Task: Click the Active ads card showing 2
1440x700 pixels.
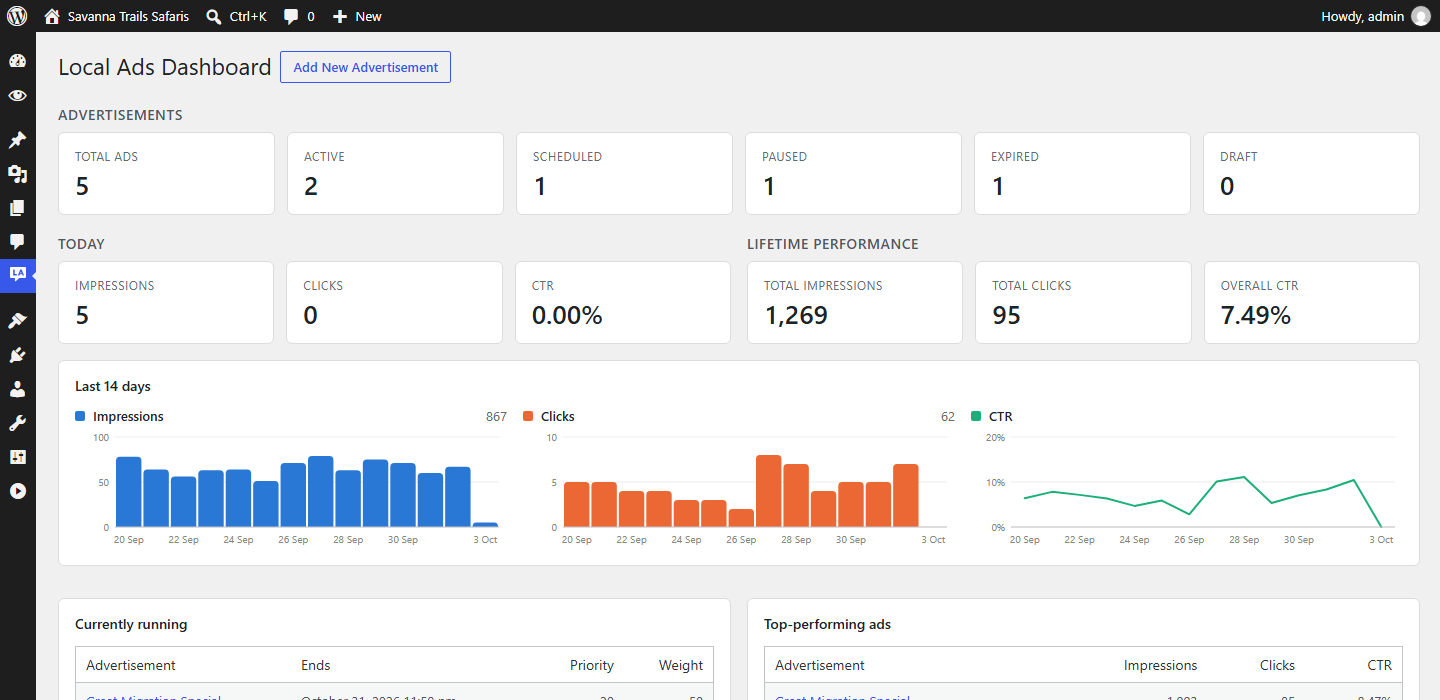Action: (x=395, y=173)
